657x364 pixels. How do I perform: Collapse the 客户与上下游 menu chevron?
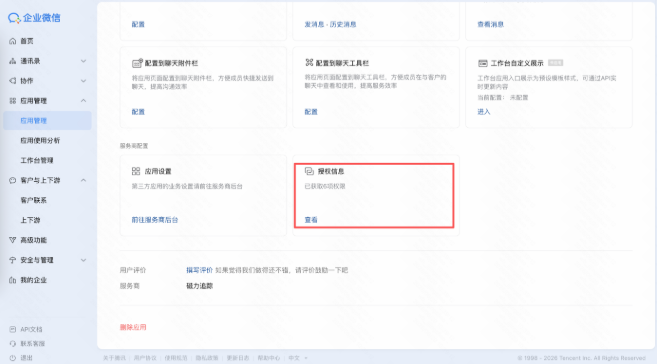tap(83, 181)
